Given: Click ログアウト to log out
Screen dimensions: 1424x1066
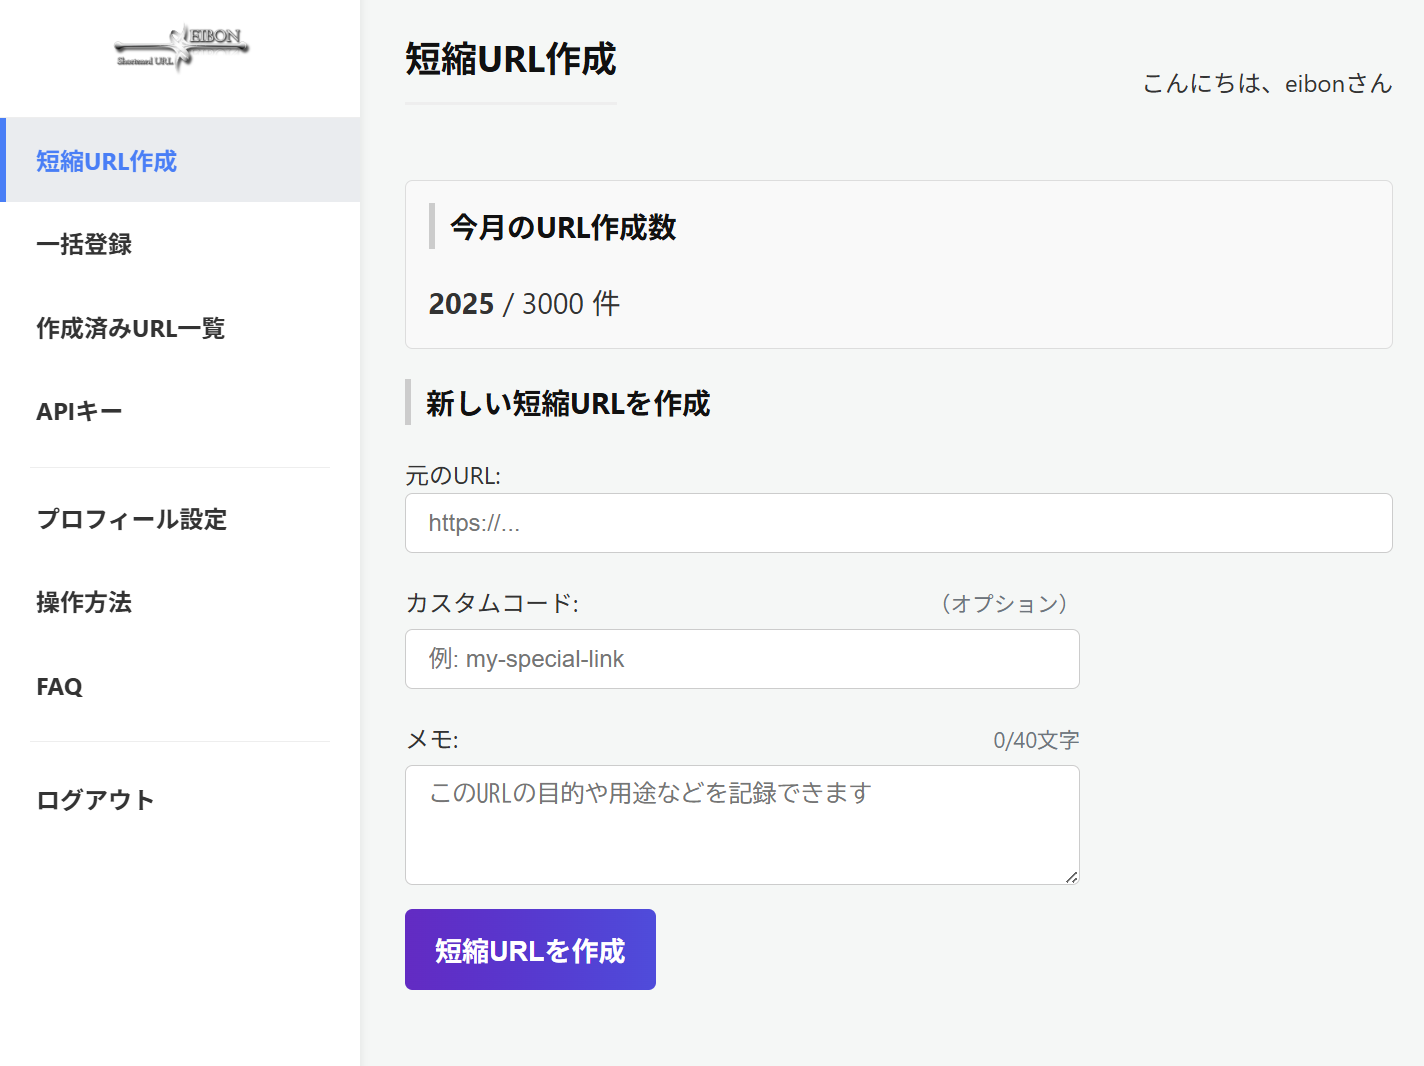Looking at the screenshot, I should 95,800.
